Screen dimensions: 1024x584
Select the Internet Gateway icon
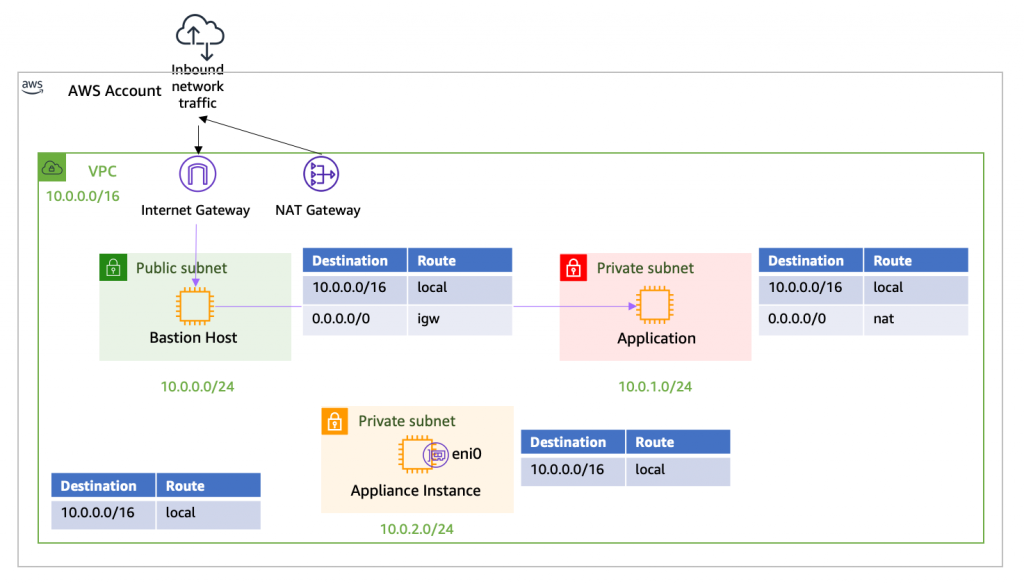197,172
